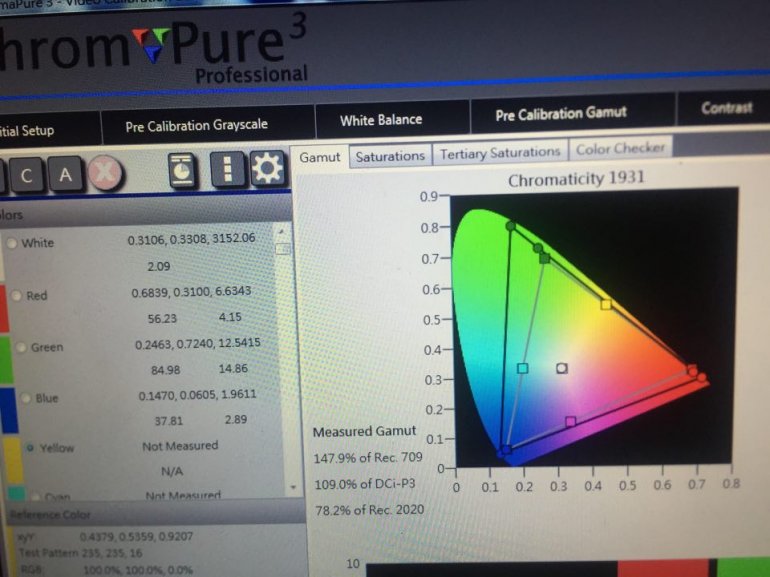Click the A auto-measure button
Viewport: 770px width, 577px height.
[65, 176]
